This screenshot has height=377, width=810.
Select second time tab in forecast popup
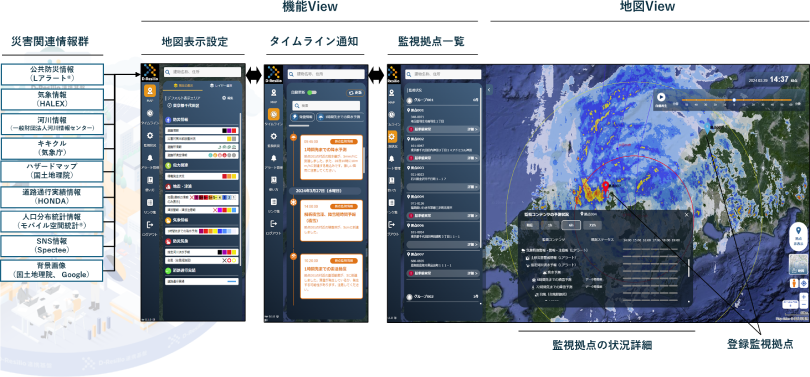coord(550,225)
